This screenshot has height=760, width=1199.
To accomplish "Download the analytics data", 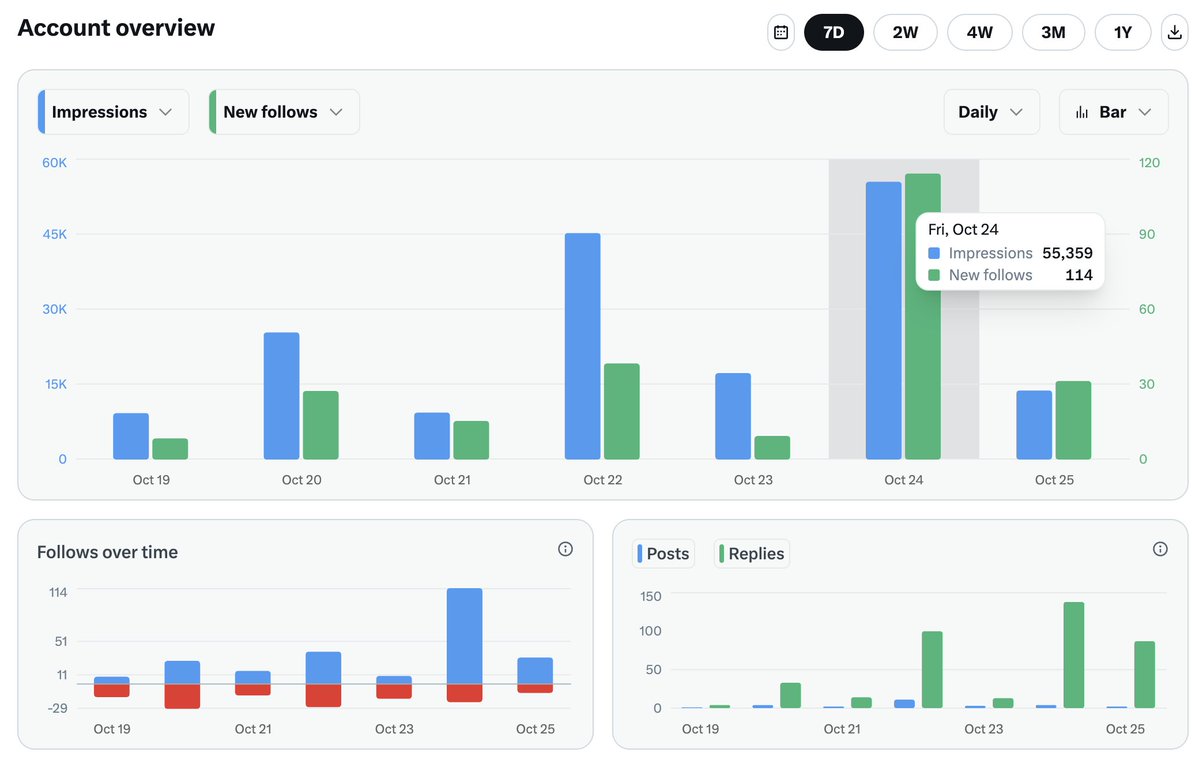I will pos(1174,33).
